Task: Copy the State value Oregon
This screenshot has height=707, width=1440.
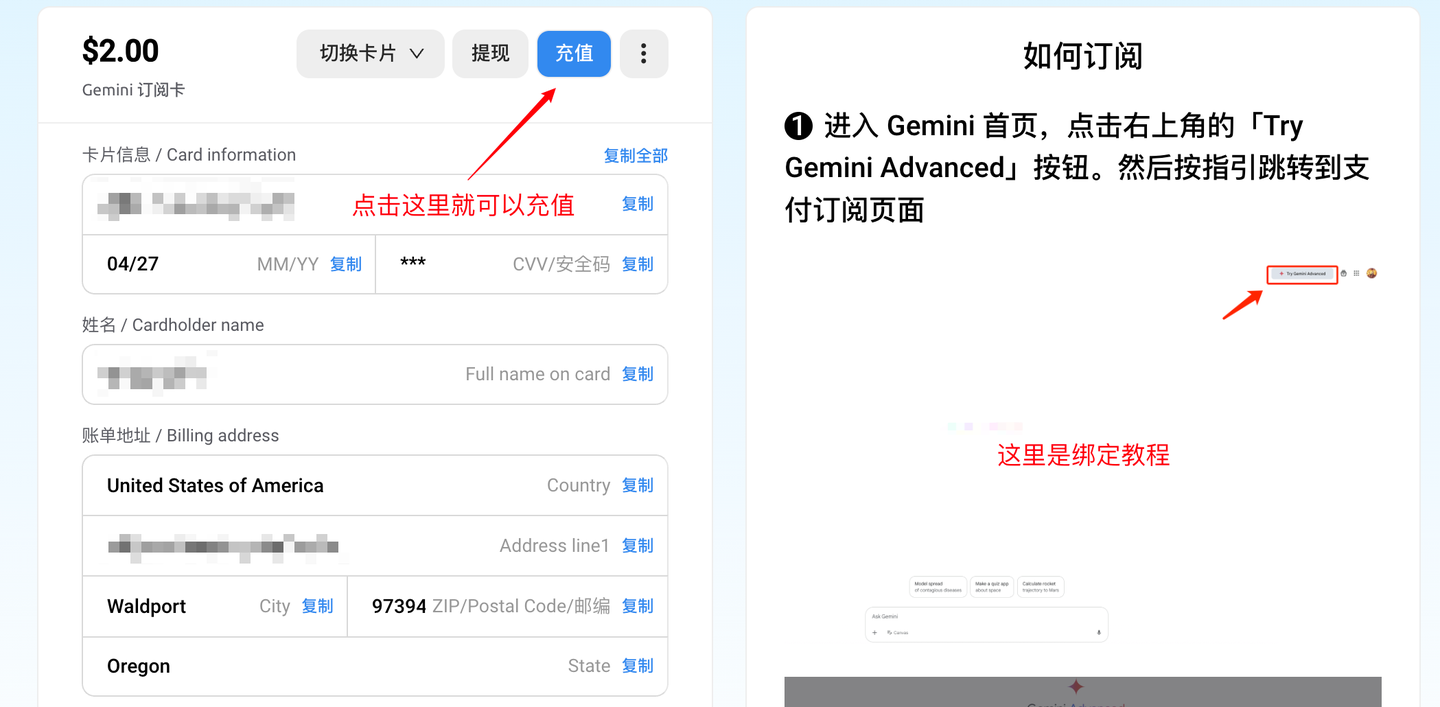Action: [x=637, y=666]
